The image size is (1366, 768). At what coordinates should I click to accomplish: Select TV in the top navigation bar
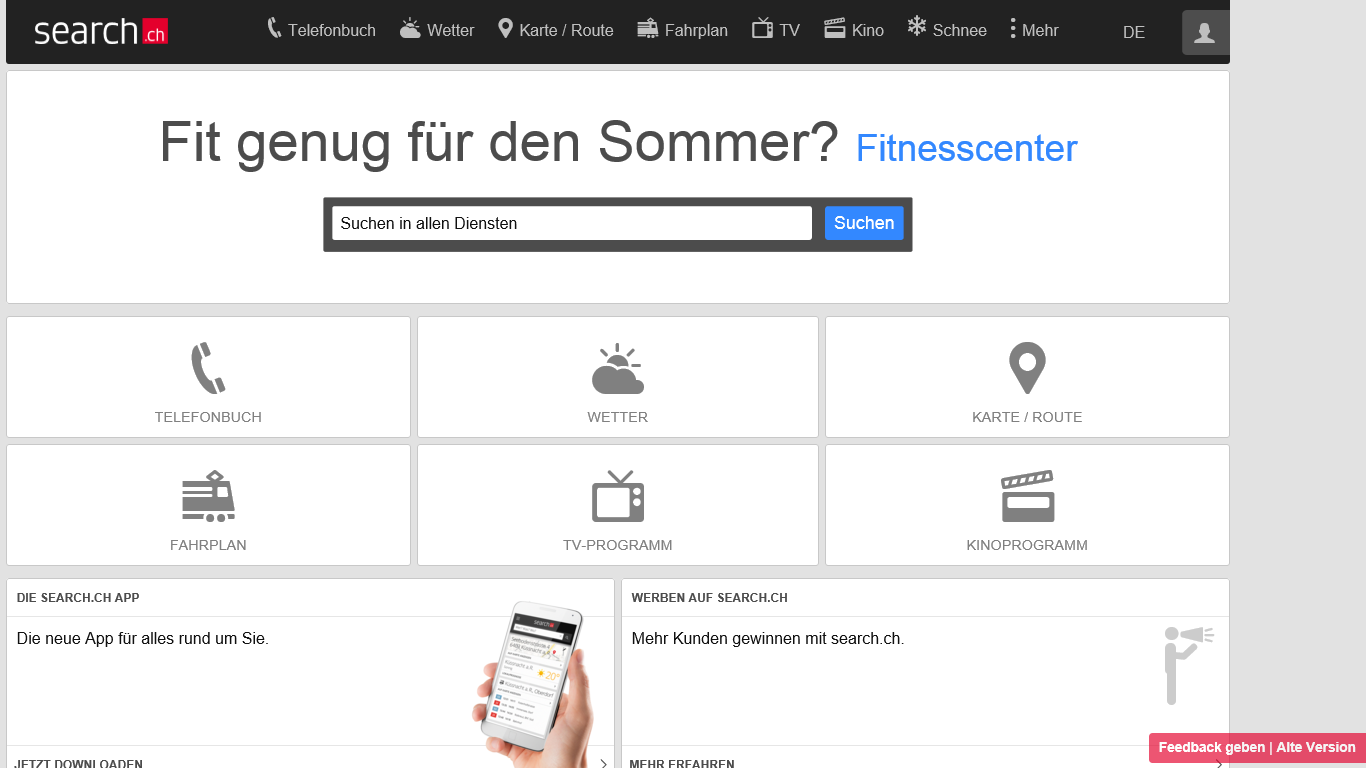pyautogui.click(x=776, y=29)
